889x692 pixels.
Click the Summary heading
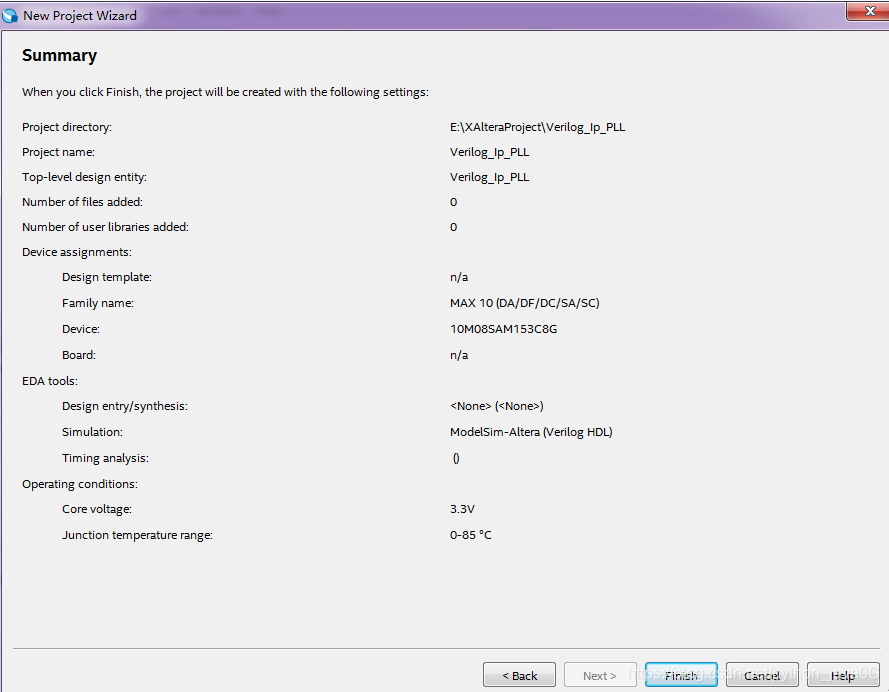60,55
